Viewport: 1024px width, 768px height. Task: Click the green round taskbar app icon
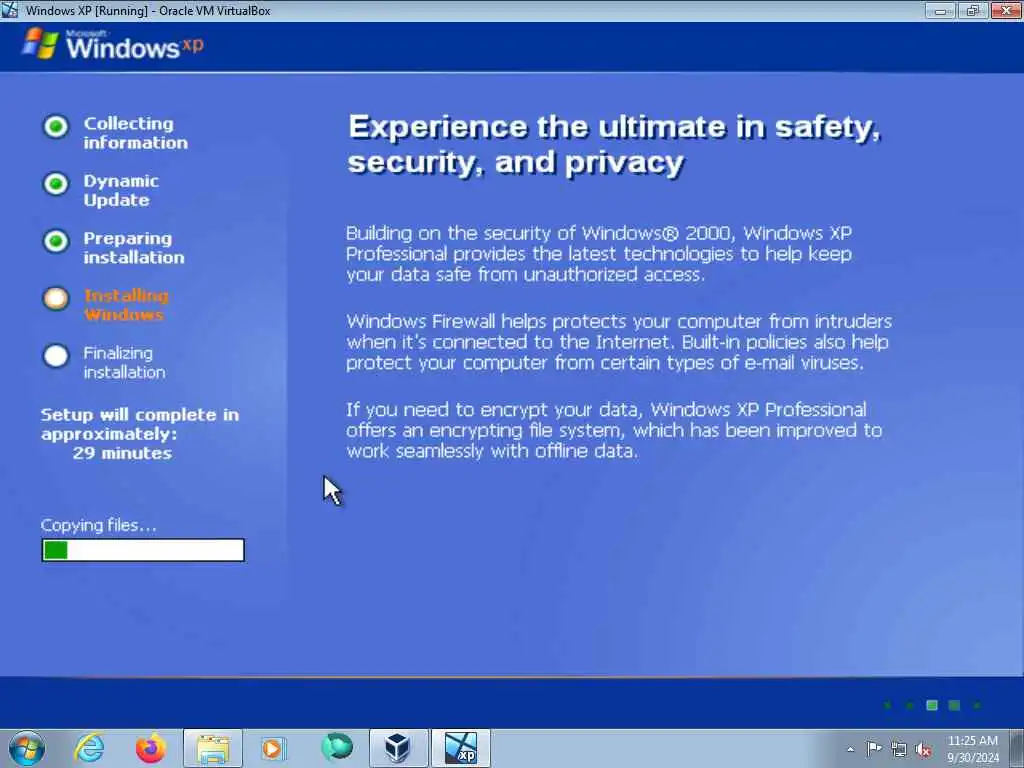point(337,747)
